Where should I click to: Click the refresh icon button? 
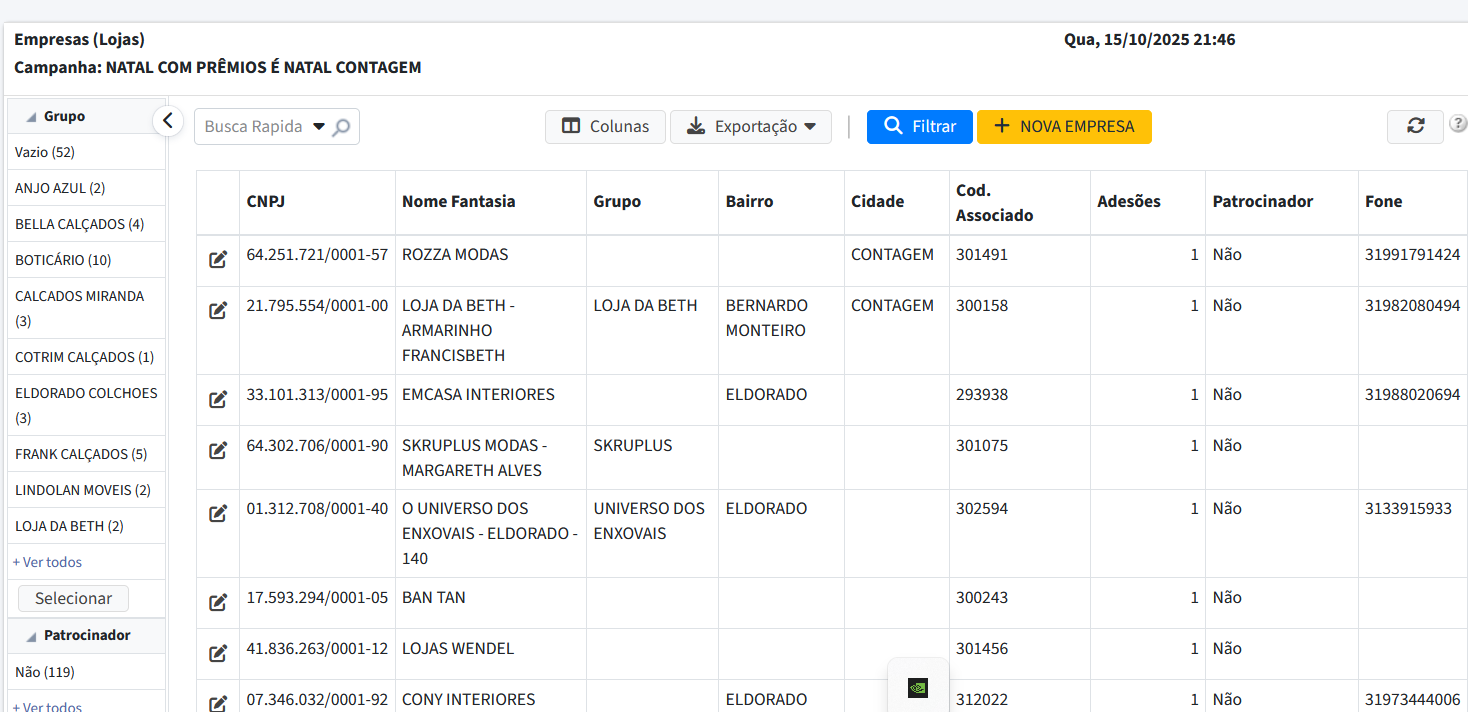pyautogui.click(x=1415, y=126)
